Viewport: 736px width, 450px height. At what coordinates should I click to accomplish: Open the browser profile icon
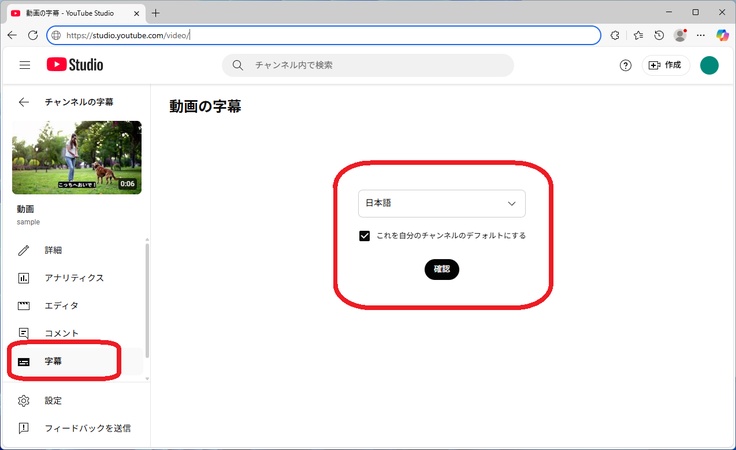(680, 35)
